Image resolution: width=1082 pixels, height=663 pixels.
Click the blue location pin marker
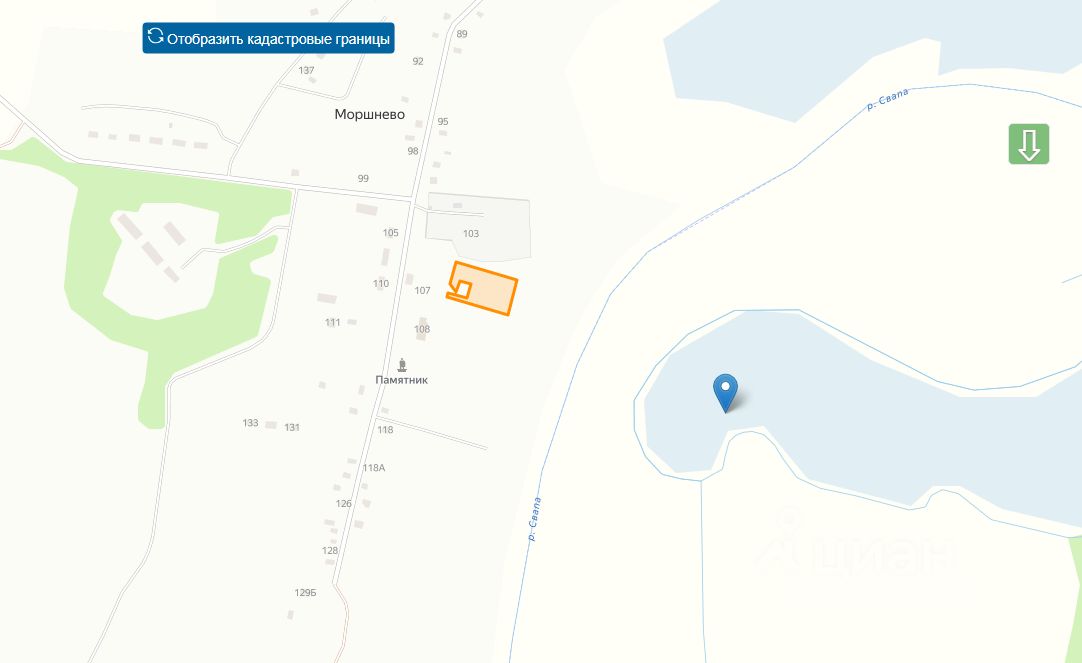[725, 393]
